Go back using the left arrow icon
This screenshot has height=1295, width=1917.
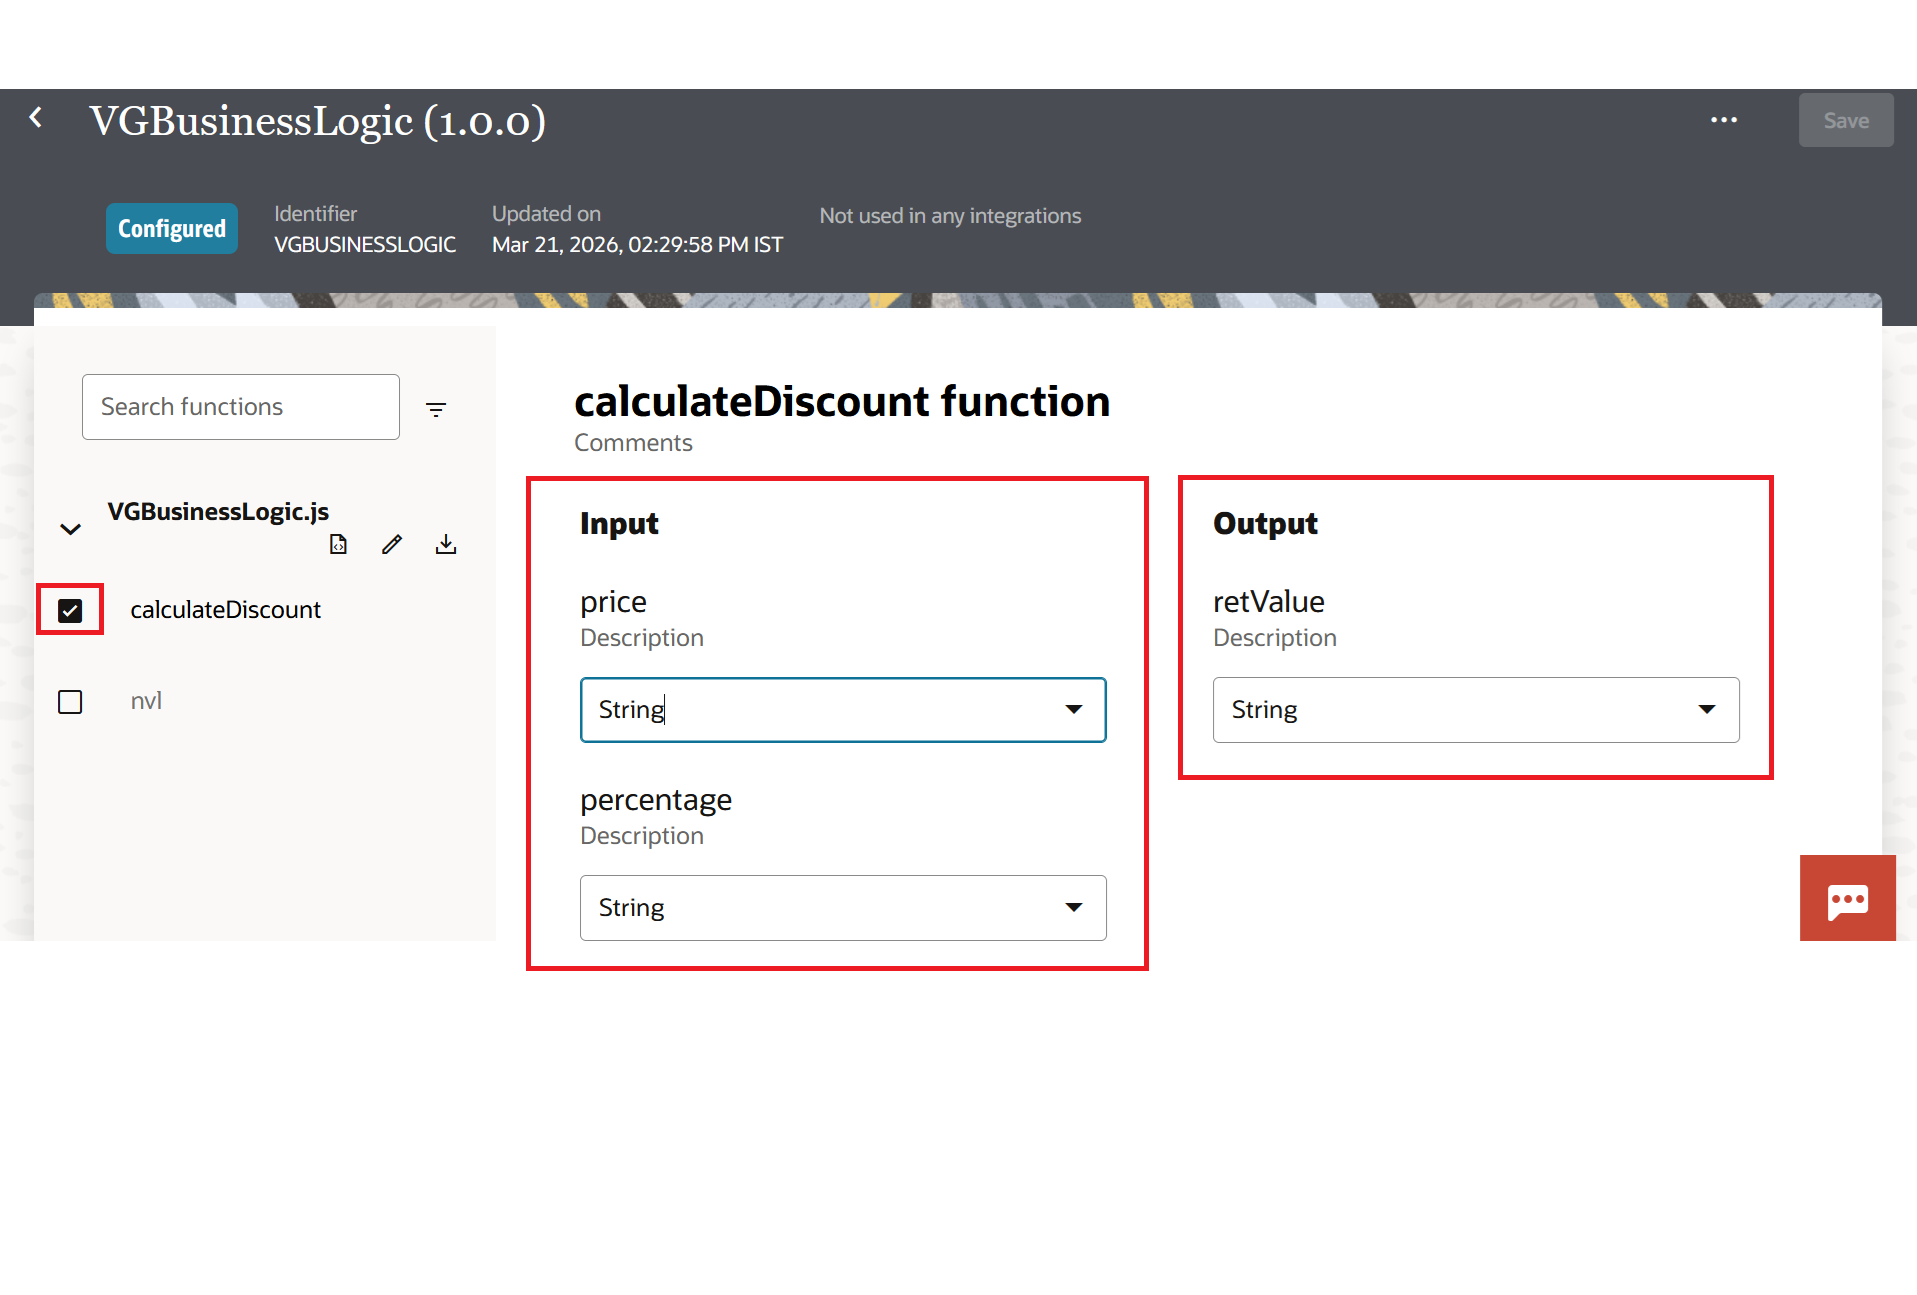click(x=36, y=118)
